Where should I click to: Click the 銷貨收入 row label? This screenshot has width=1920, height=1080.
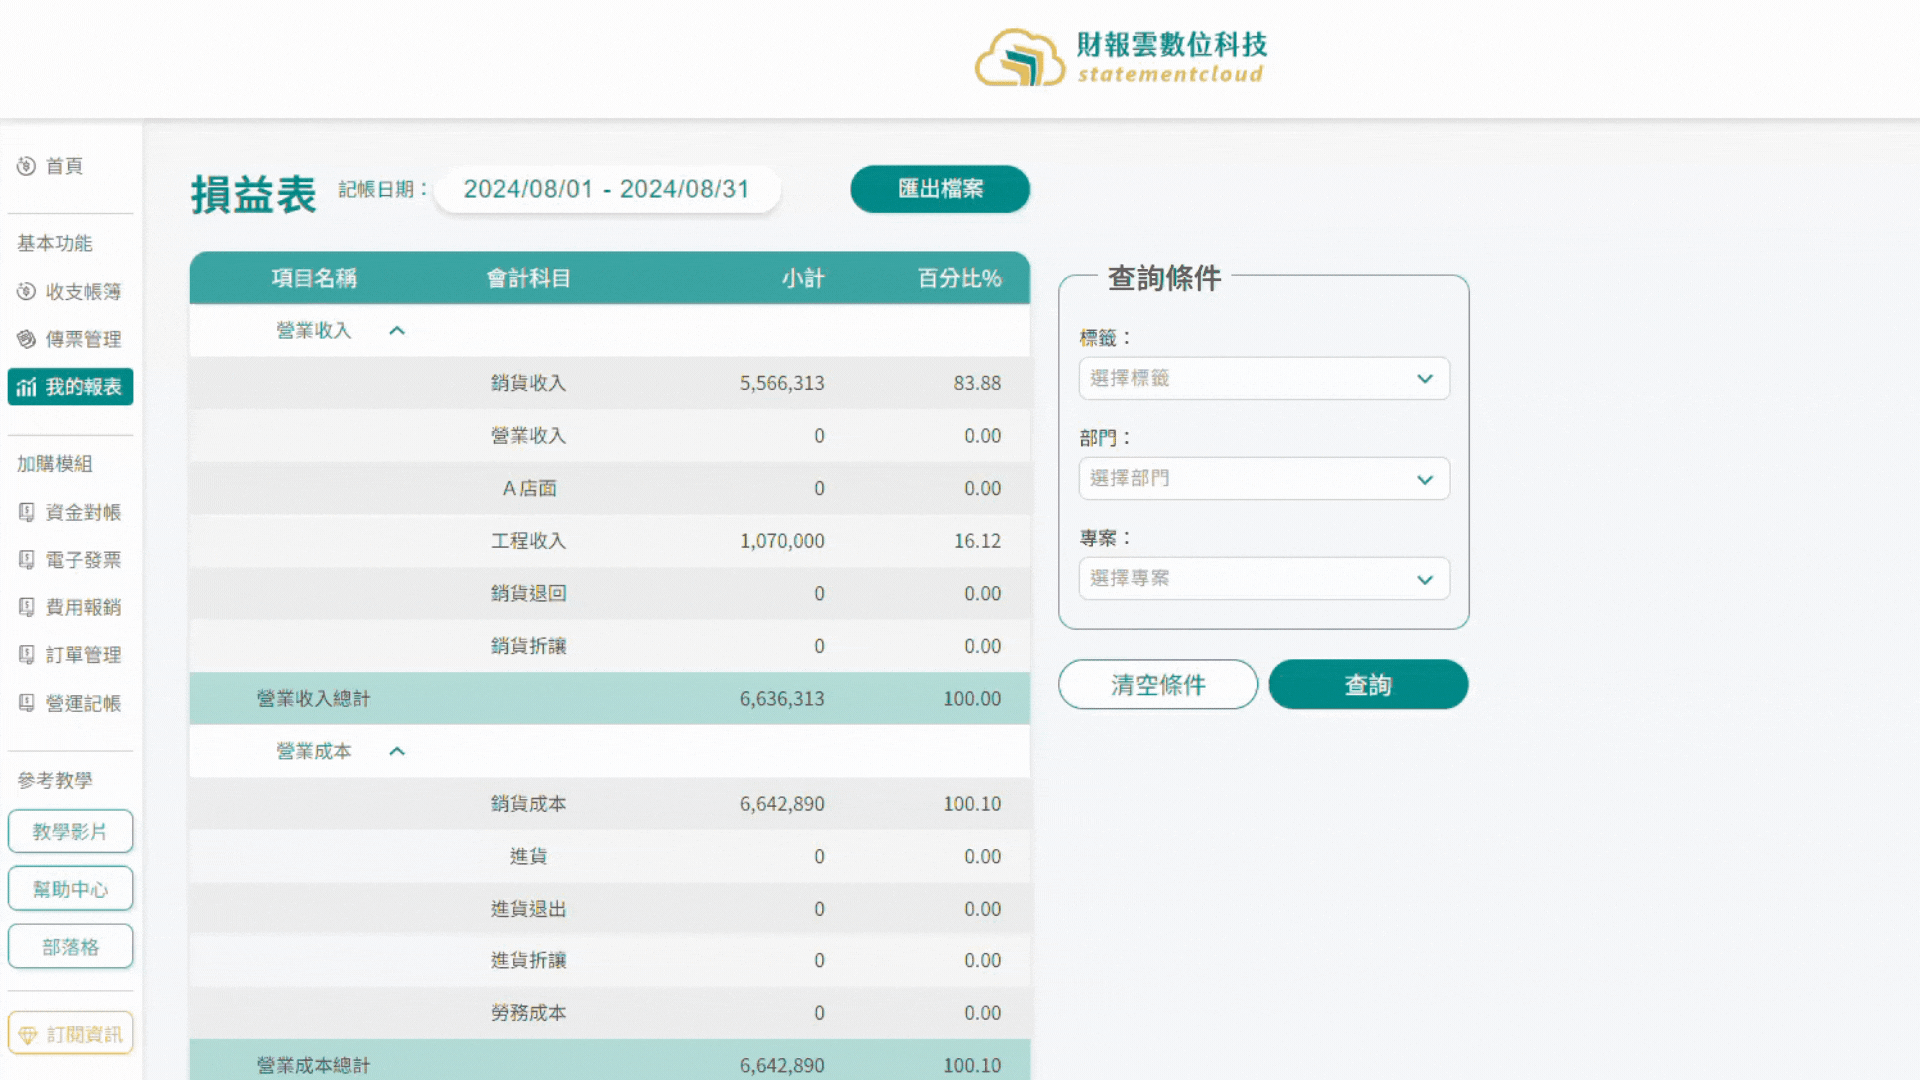528,383
